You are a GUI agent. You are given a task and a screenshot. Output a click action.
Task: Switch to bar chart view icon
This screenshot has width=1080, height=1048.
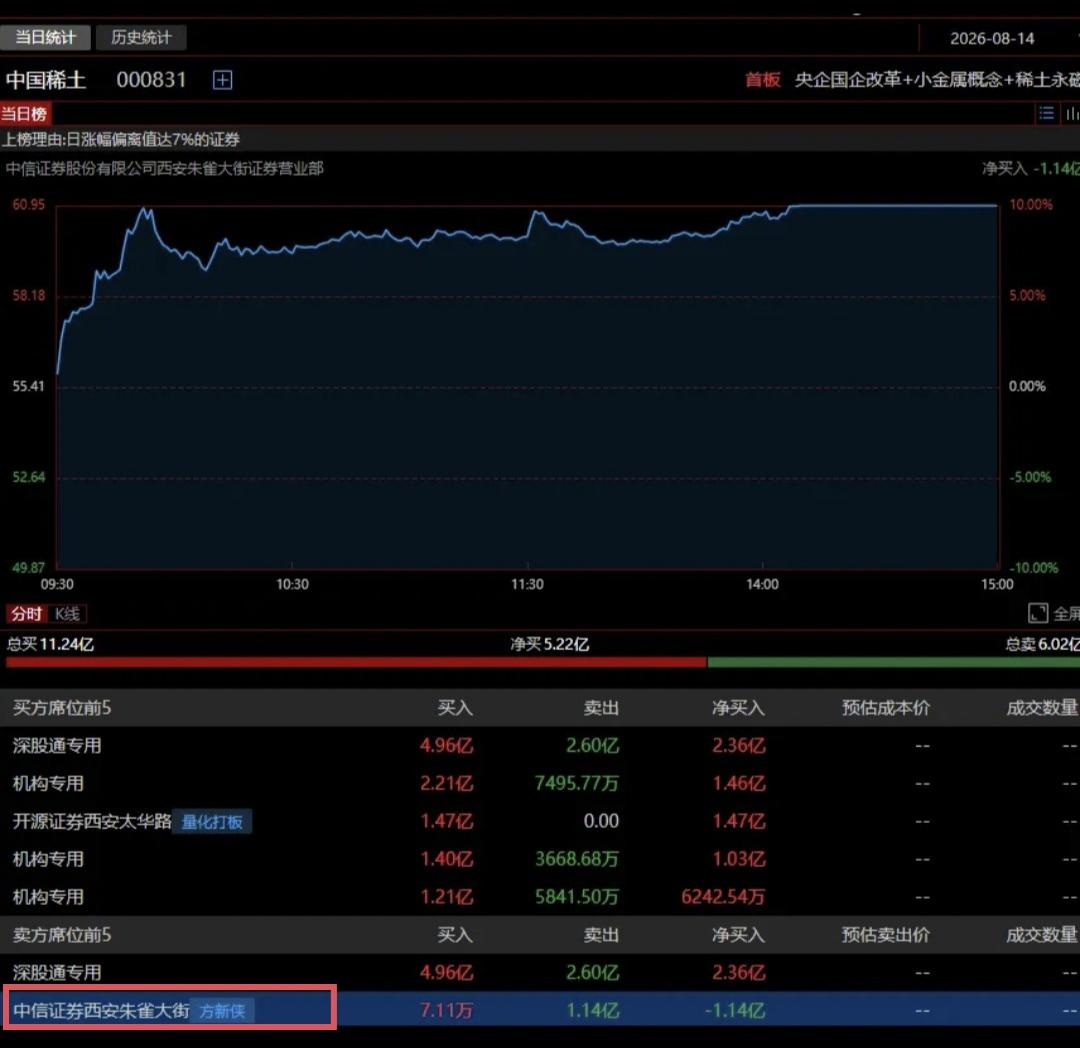point(1072,114)
